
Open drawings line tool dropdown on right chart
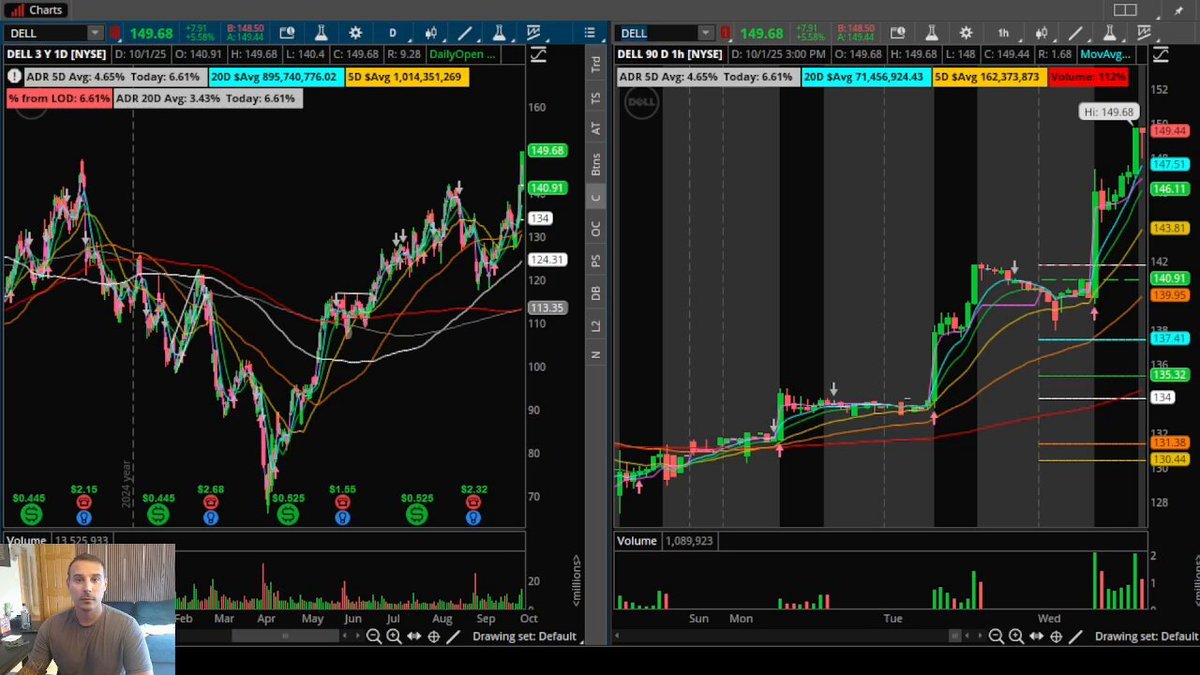(x=1076, y=33)
